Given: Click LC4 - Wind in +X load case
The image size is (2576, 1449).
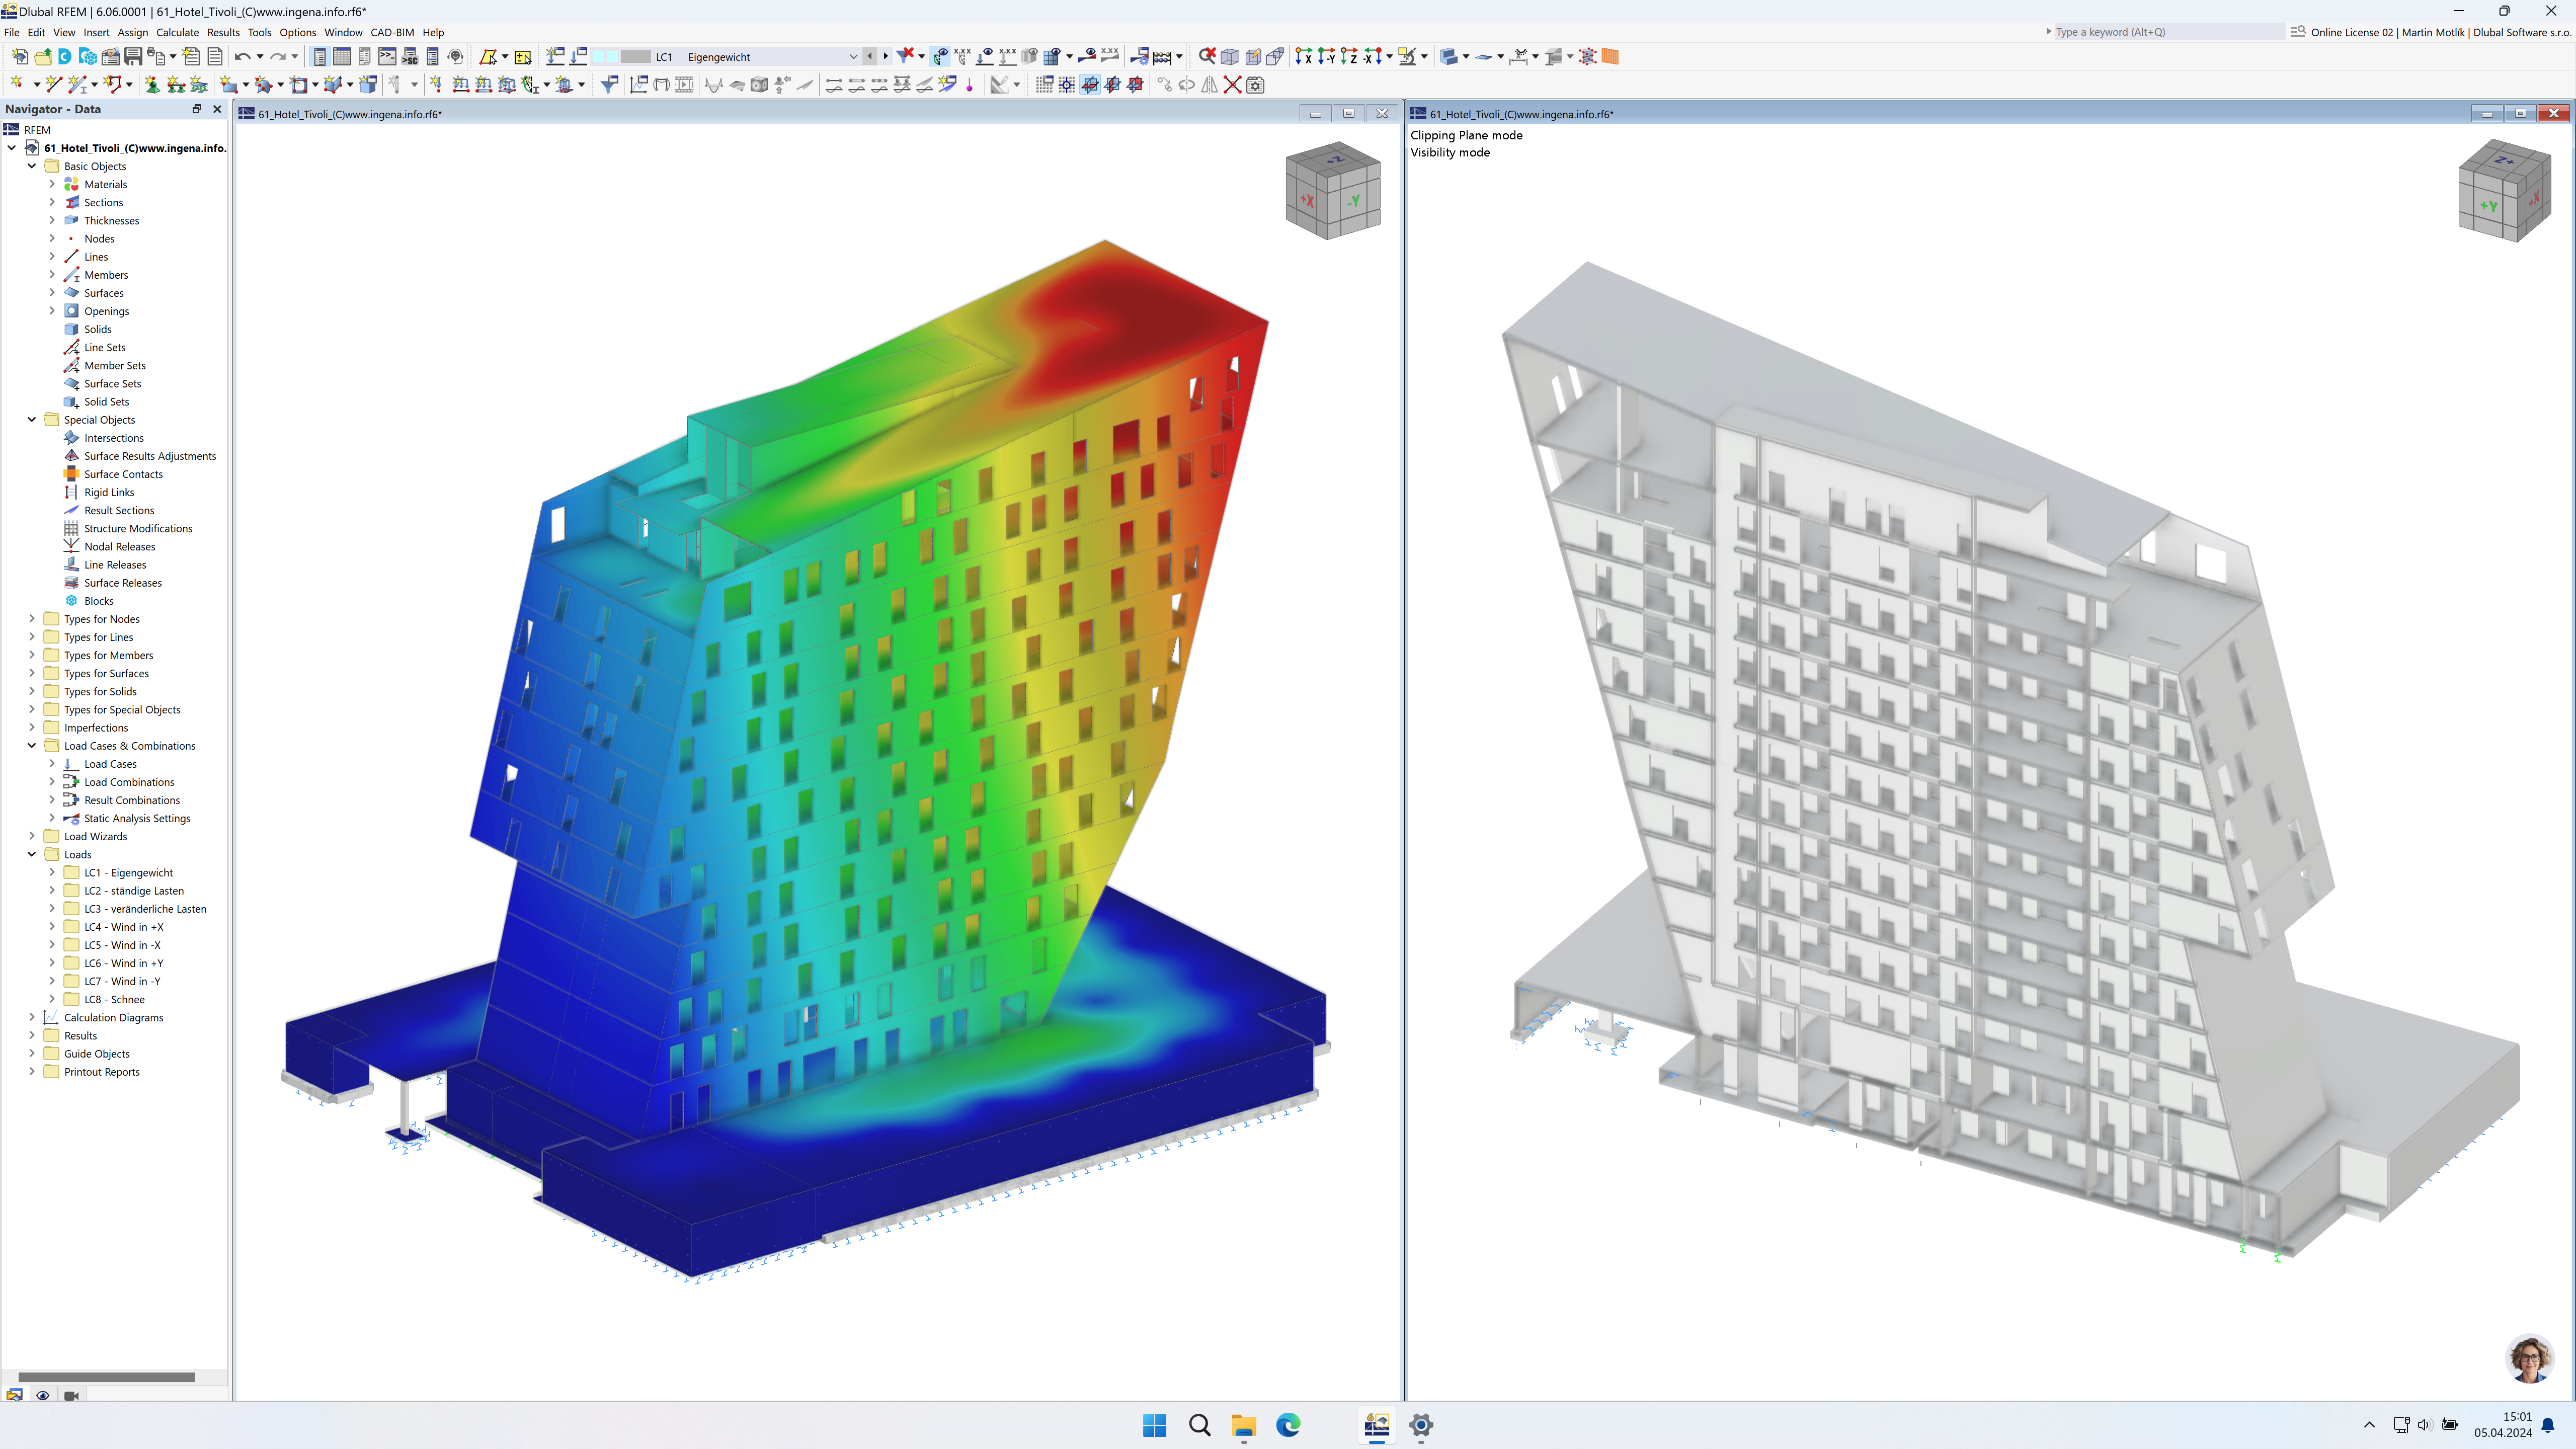Looking at the screenshot, I should tap(124, 925).
